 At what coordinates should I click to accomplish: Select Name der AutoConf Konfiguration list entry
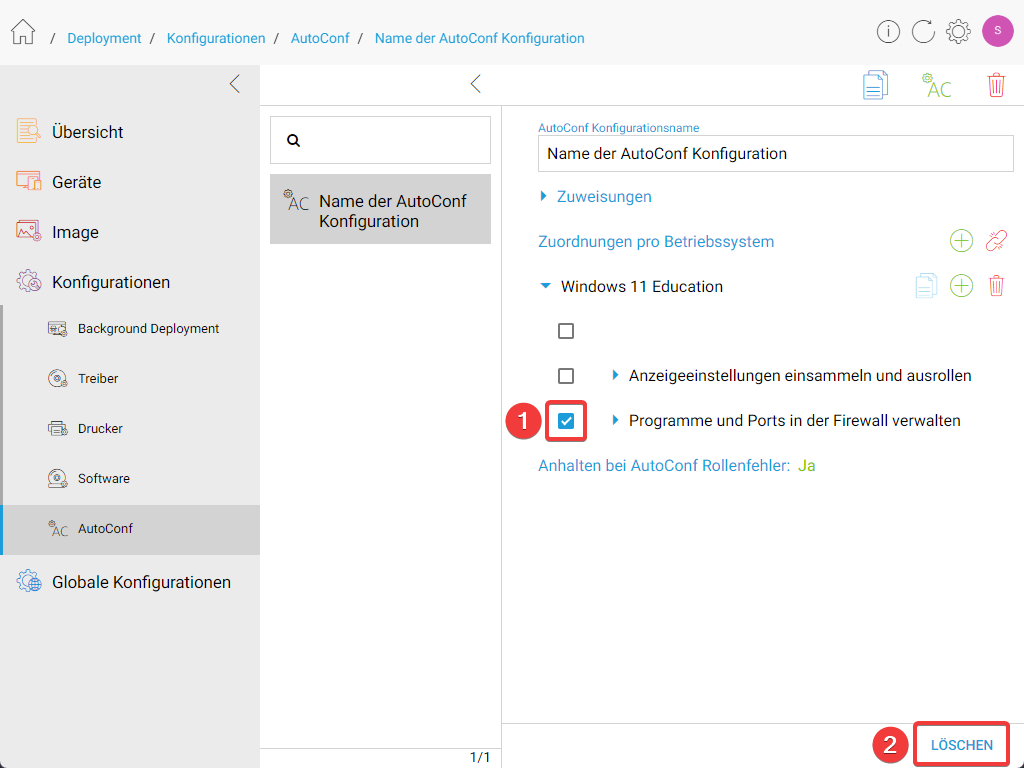380,209
